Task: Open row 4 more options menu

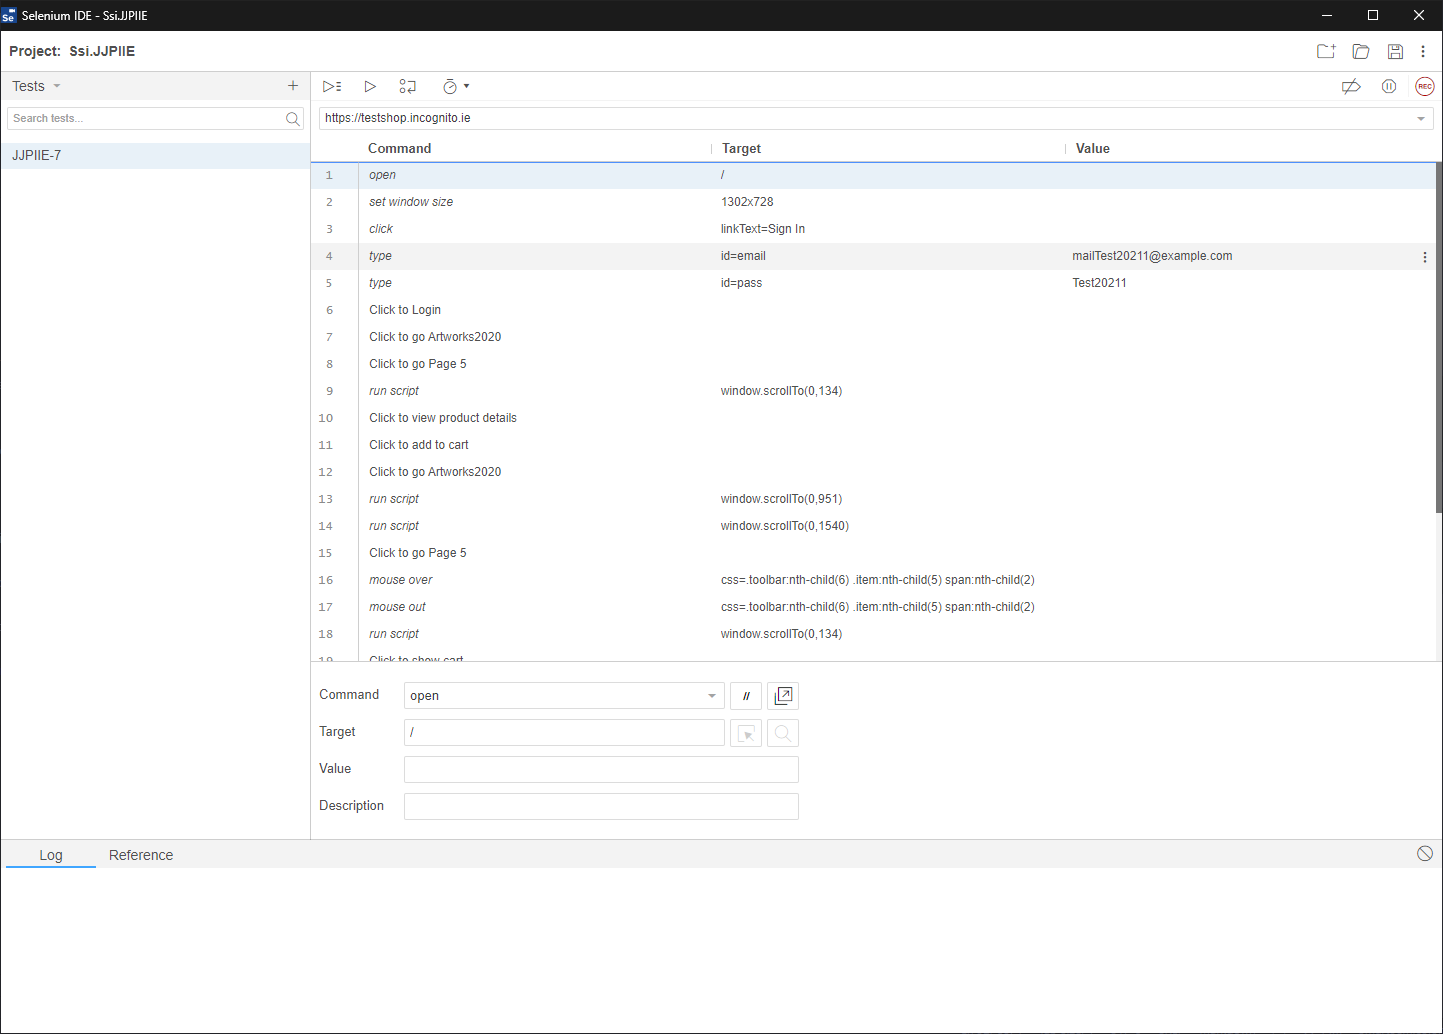Action: pyautogui.click(x=1425, y=257)
